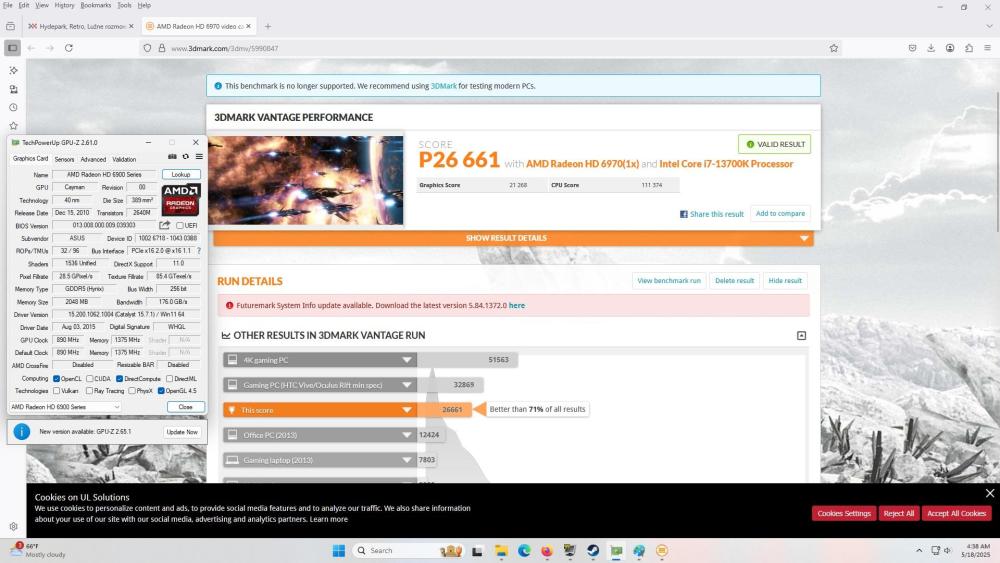Toggle the Firefox sidebar button
Image resolution: width=1000 pixels, height=563 pixels.
[12, 48]
